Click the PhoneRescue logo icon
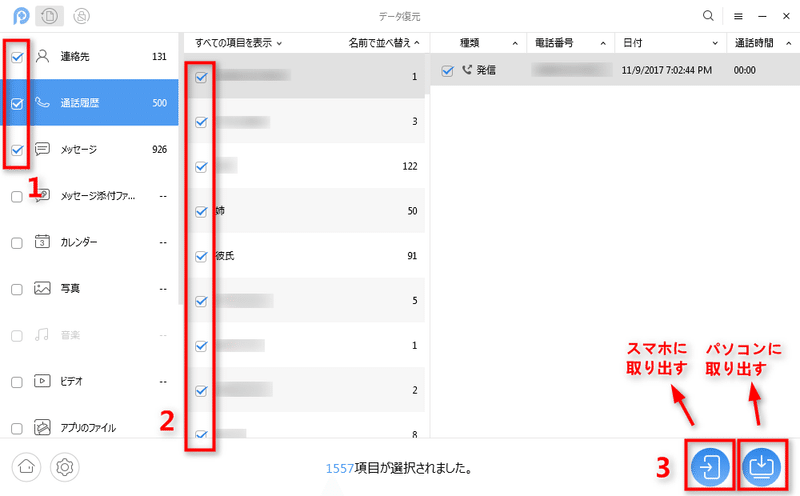800x496 pixels. (x=21, y=16)
